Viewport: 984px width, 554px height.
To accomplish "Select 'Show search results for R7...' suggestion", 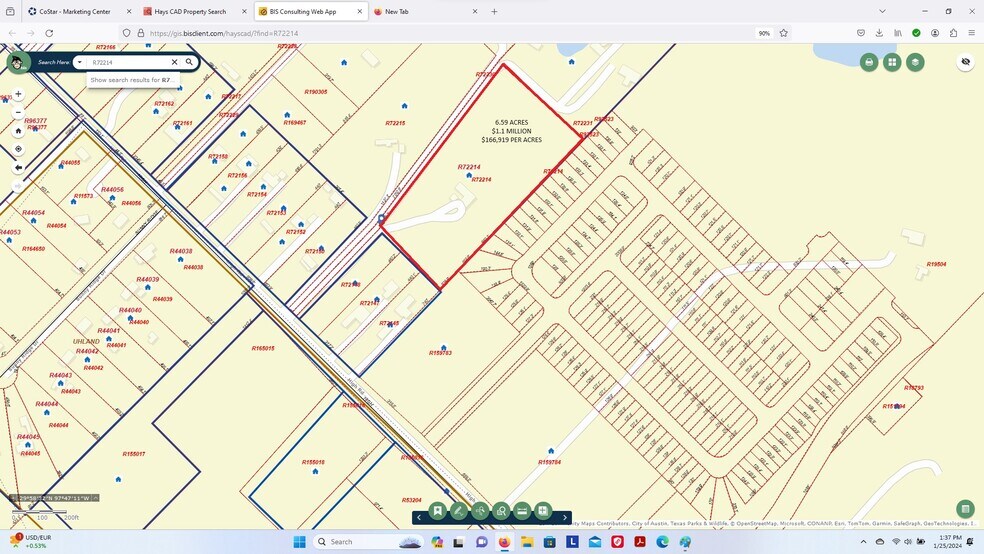I will tap(132, 80).
